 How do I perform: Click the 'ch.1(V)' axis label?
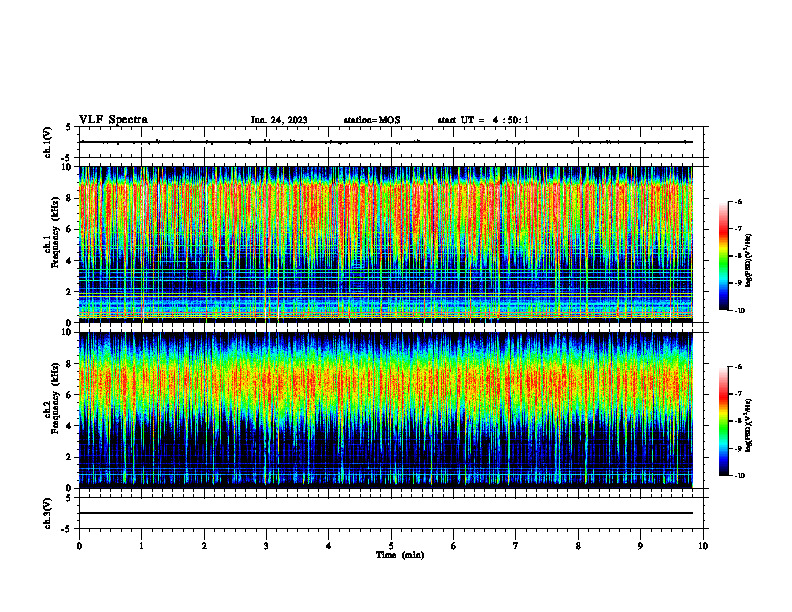point(47,142)
